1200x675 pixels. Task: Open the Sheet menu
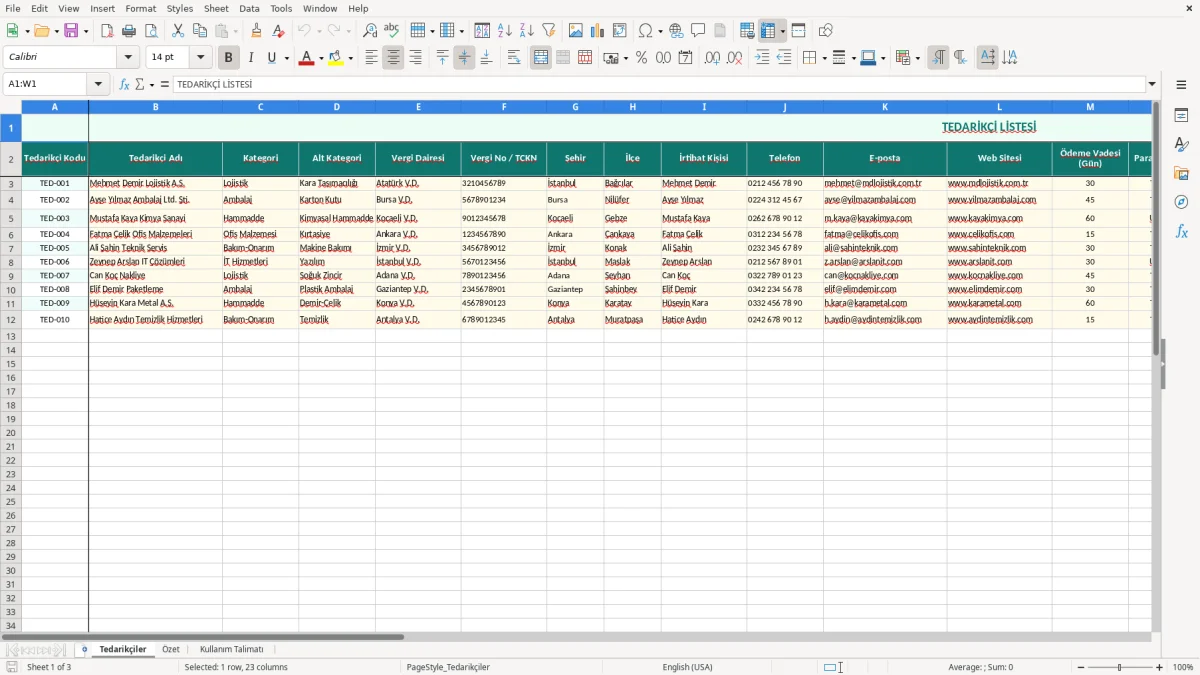point(216,8)
